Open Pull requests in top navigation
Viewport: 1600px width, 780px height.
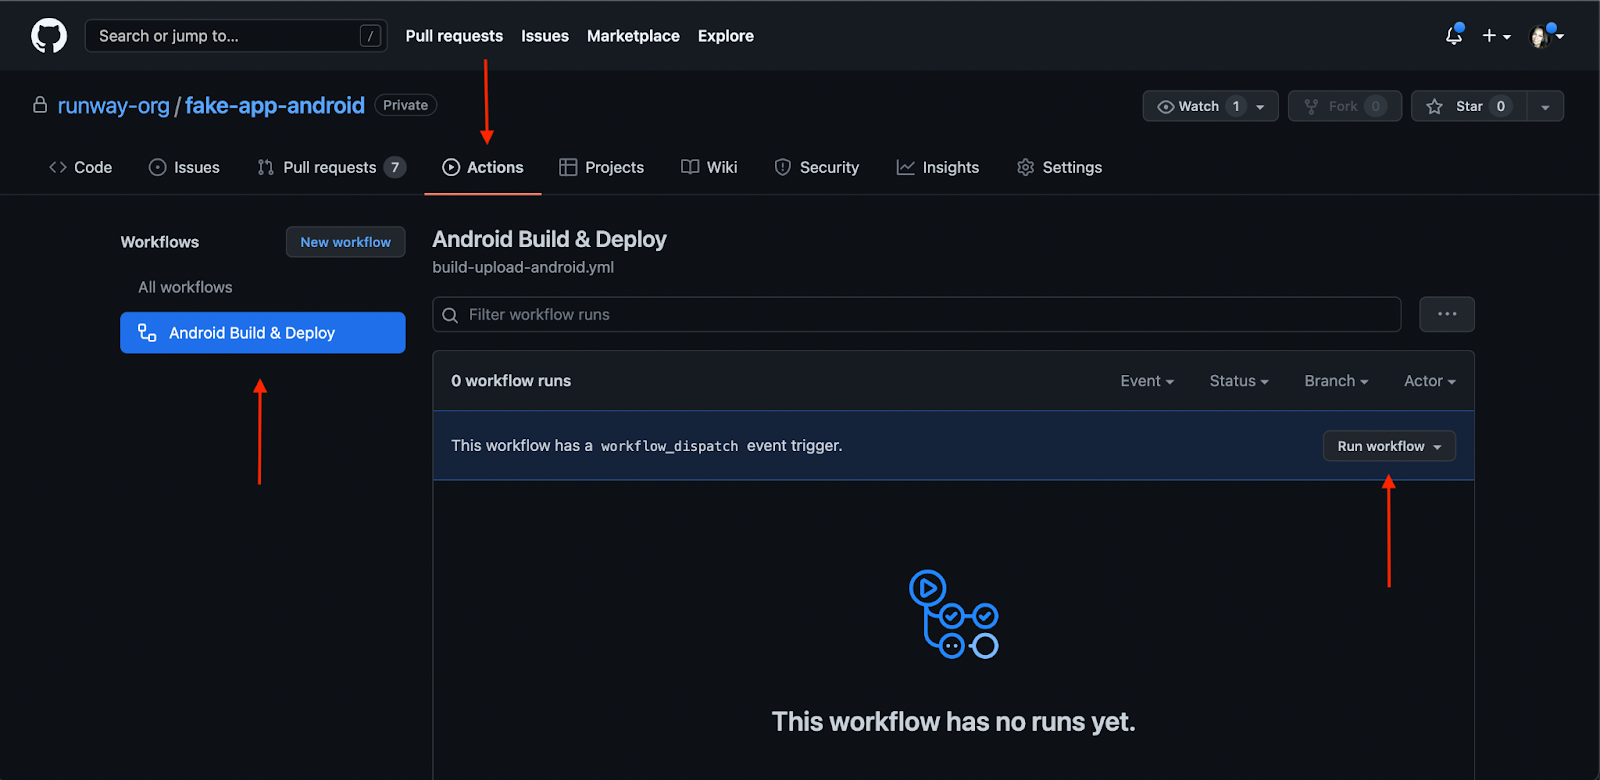coord(454,36)
